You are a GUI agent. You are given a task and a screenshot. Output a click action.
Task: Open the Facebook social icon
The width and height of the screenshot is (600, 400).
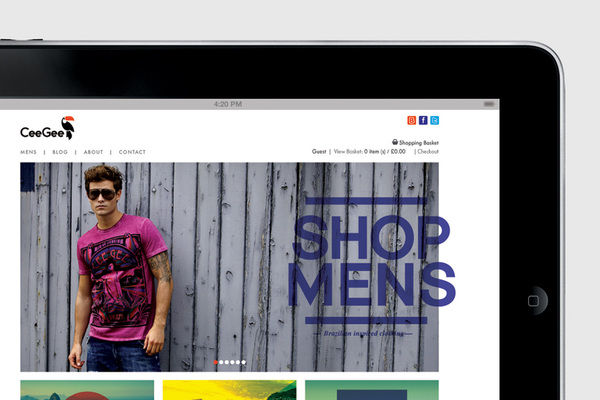(x=423, y=120)
